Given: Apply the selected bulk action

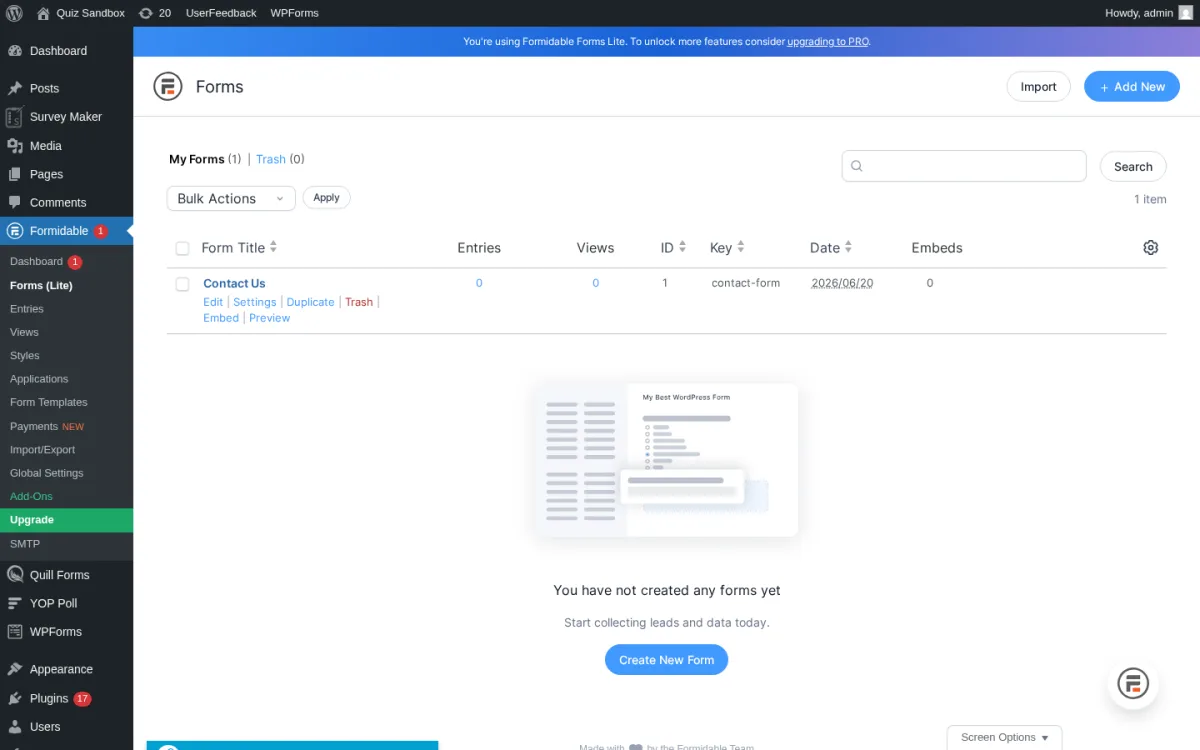Looking at the screenshot, I should pyautogui.click(x=326, y=198).
